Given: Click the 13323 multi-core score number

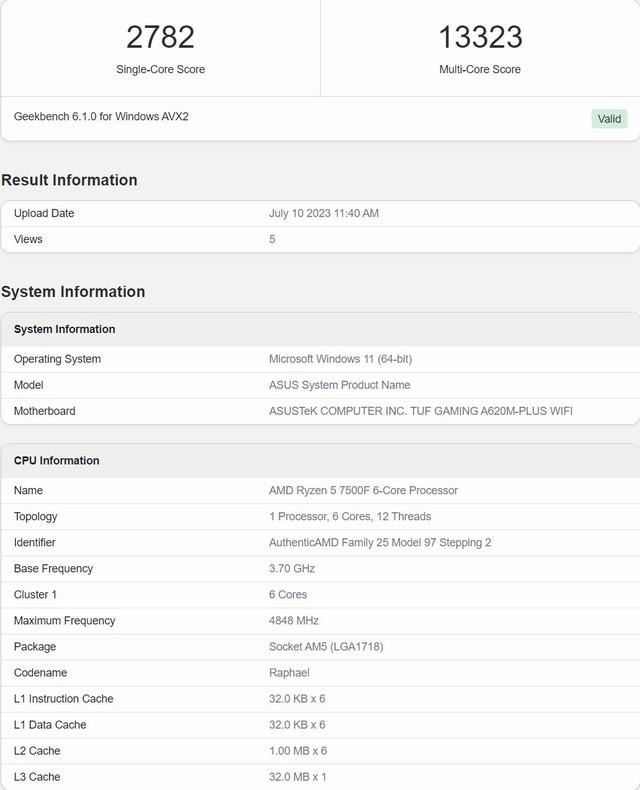Looking at the screenshot, I should [480, 37].
